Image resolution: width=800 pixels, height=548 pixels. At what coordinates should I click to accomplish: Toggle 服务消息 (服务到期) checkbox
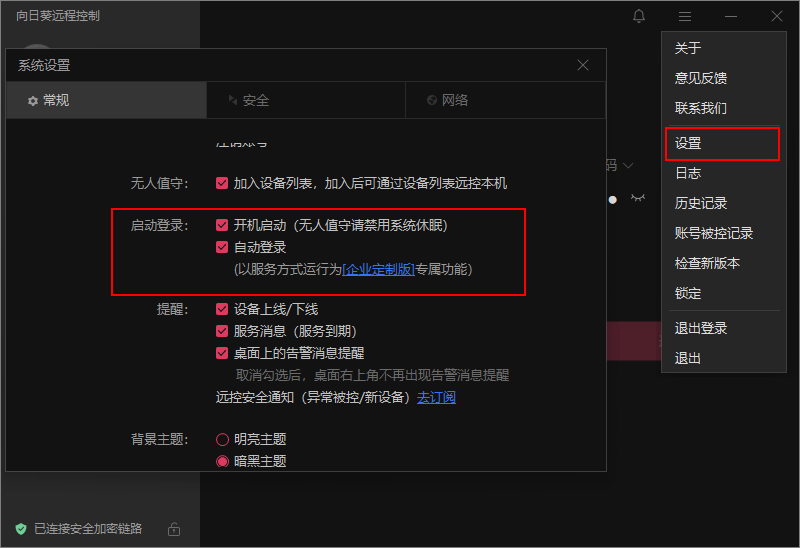pyautogui.click(x=222, y=331)
